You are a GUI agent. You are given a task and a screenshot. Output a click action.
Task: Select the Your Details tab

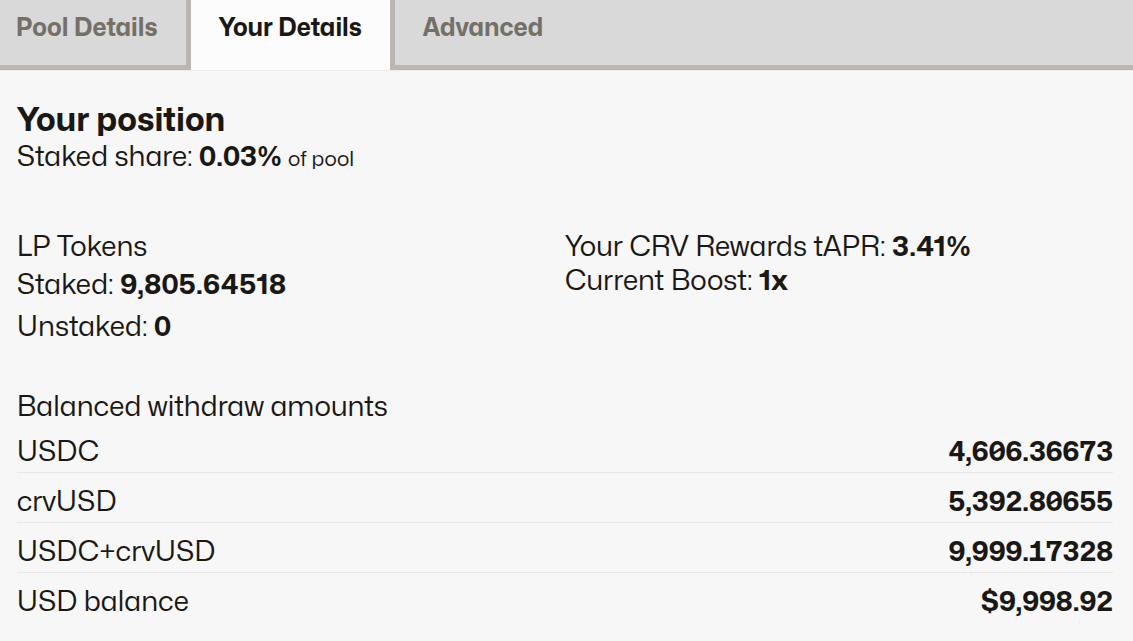[x=290, y=28]
